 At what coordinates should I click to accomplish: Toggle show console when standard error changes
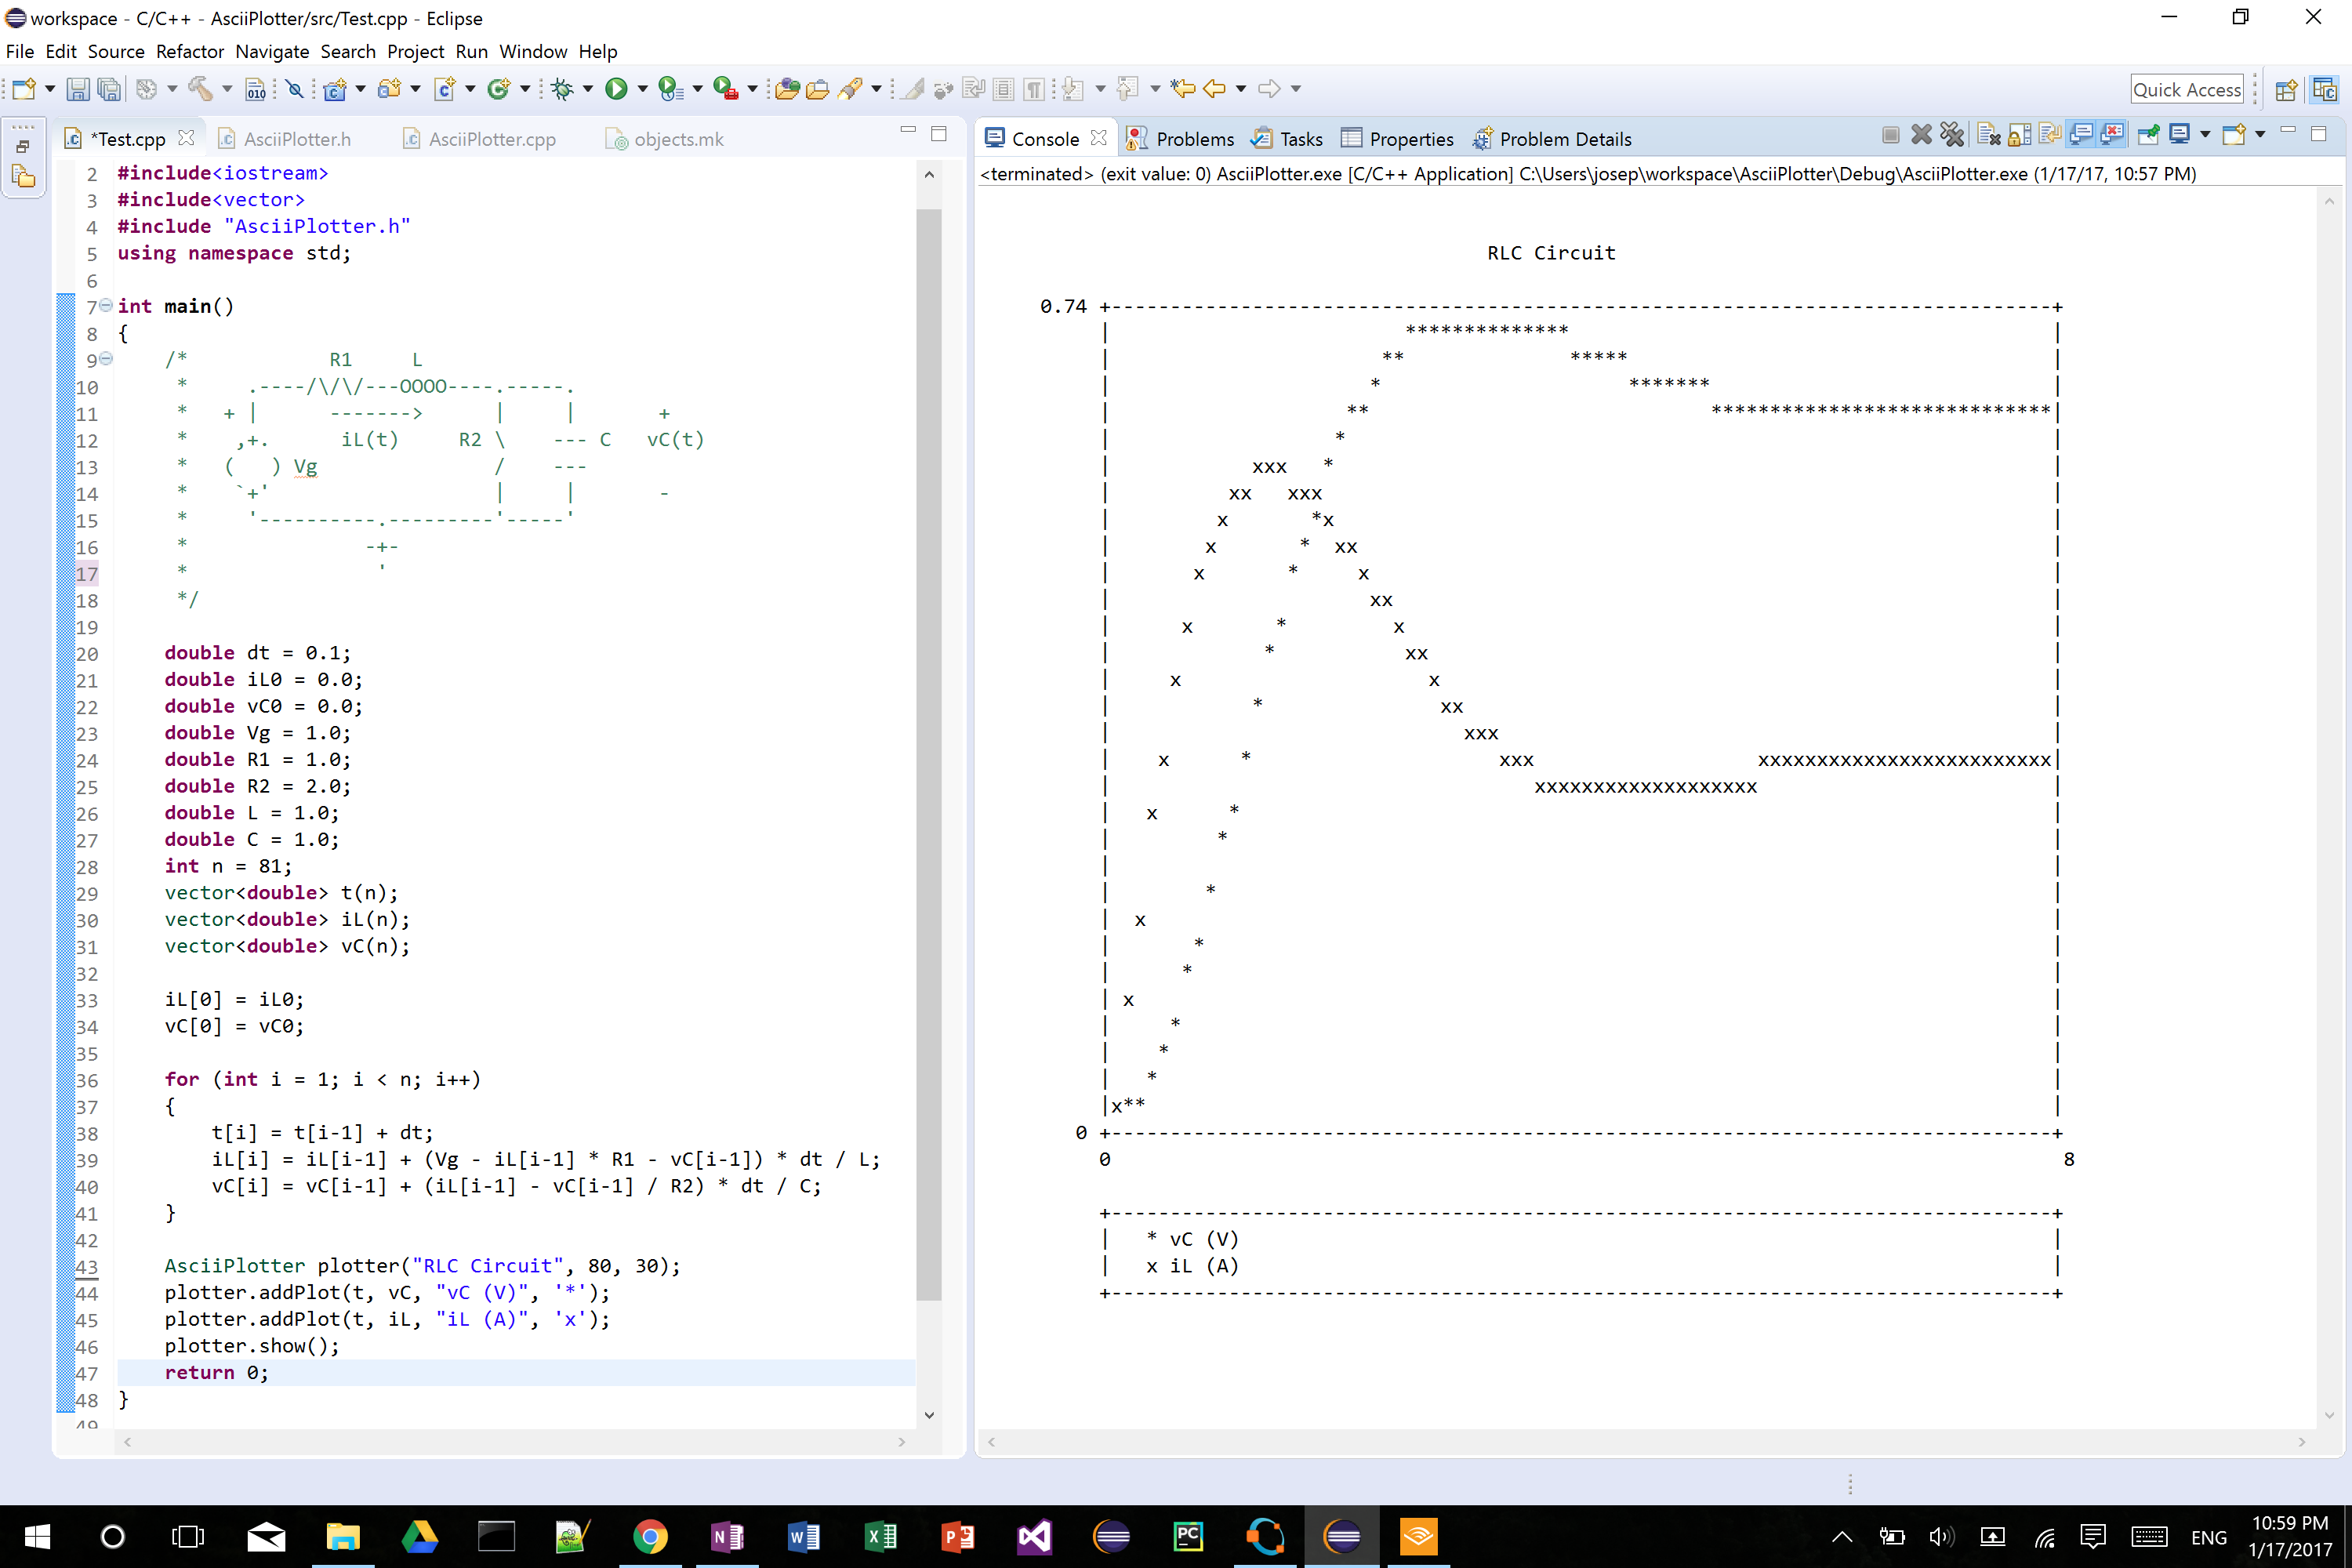point(2112,135)
